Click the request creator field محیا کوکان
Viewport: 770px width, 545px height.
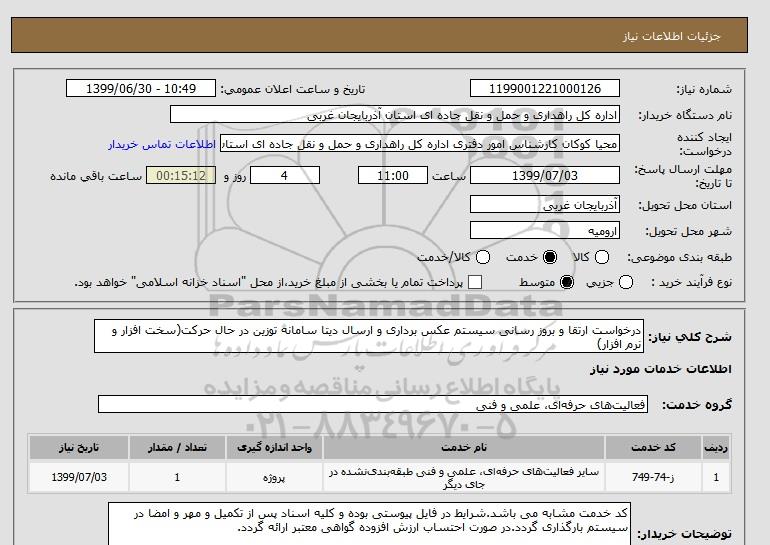420,144
